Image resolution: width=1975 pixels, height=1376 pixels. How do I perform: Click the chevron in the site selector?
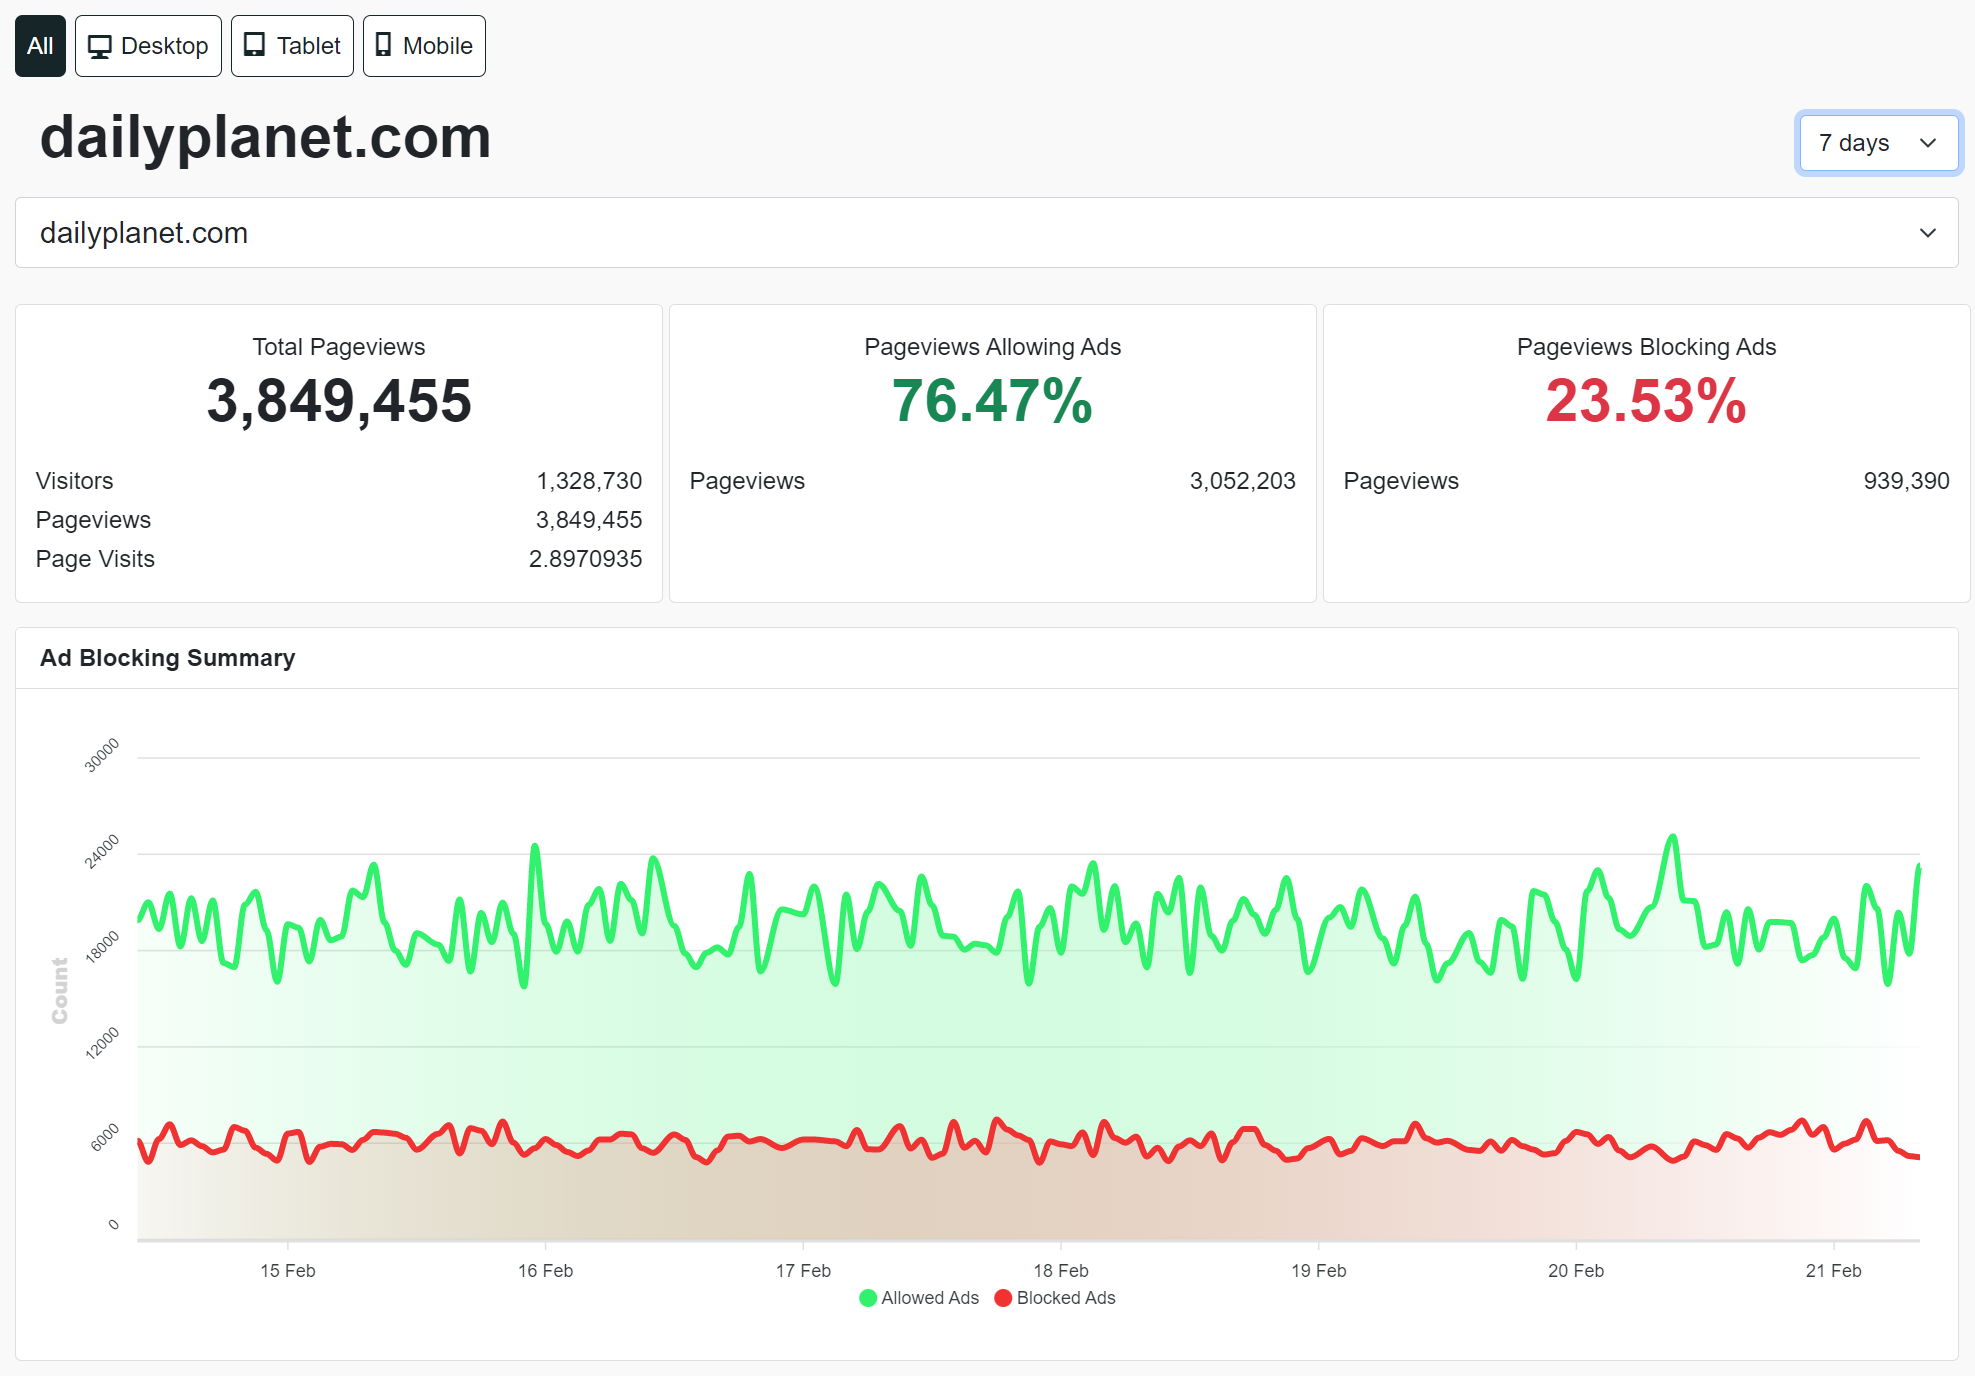coord(1928,233)
